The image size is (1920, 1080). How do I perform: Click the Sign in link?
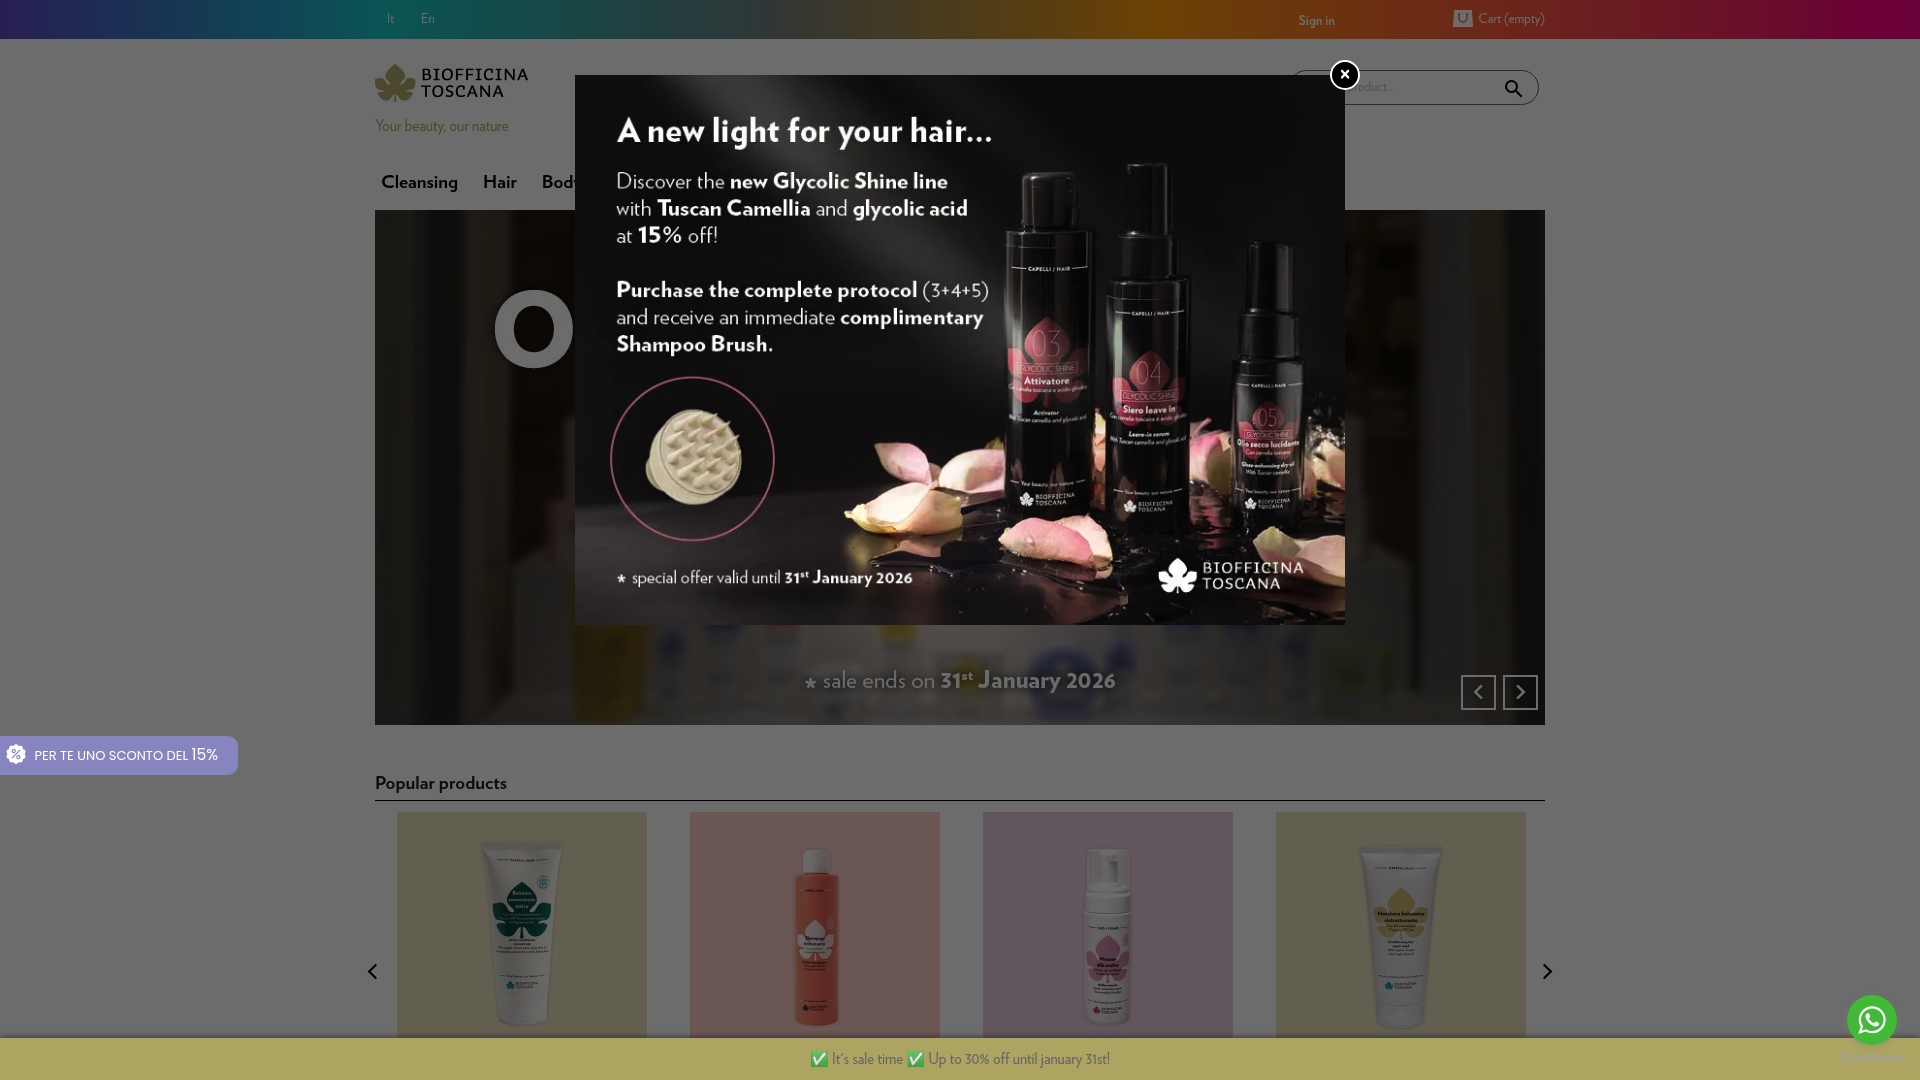(1316, 20)
